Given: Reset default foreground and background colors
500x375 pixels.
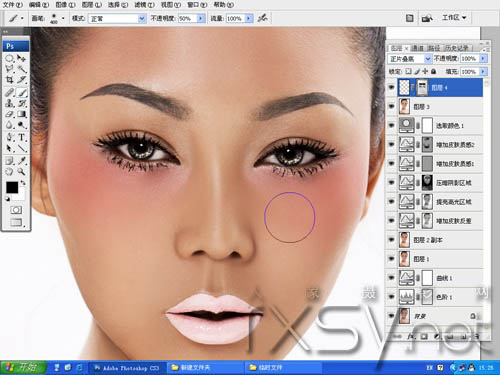Looking at the screenshot, I should (x=7, y=199).
